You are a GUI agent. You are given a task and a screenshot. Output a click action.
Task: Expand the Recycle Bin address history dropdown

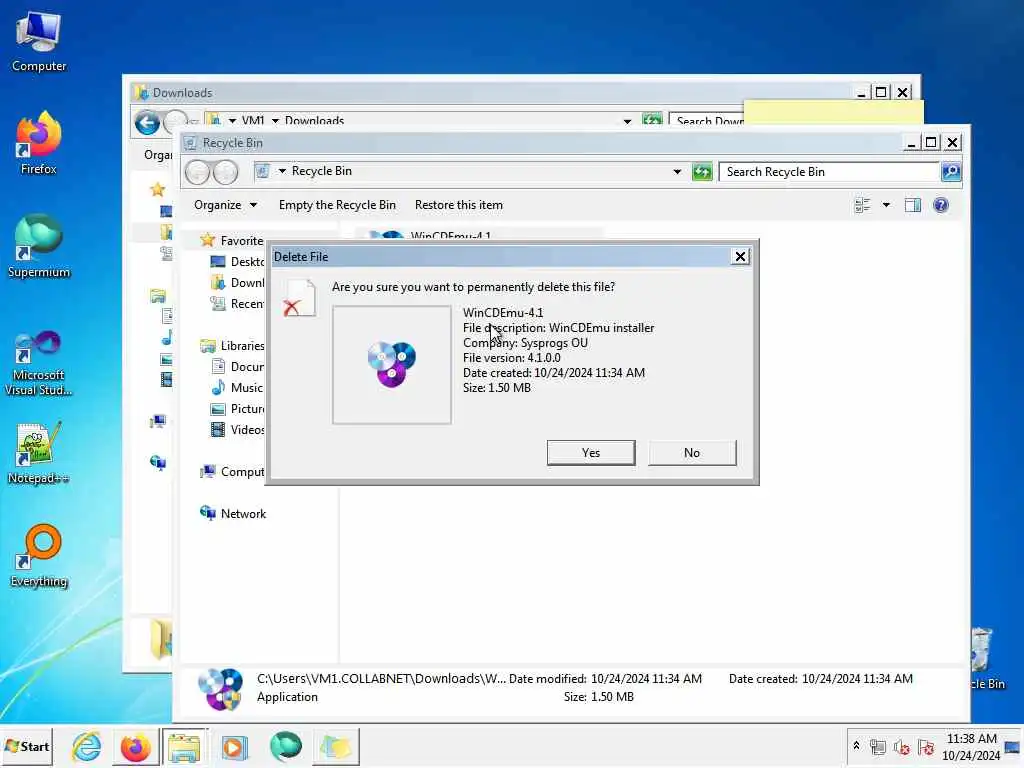click(x=677, y=172)
